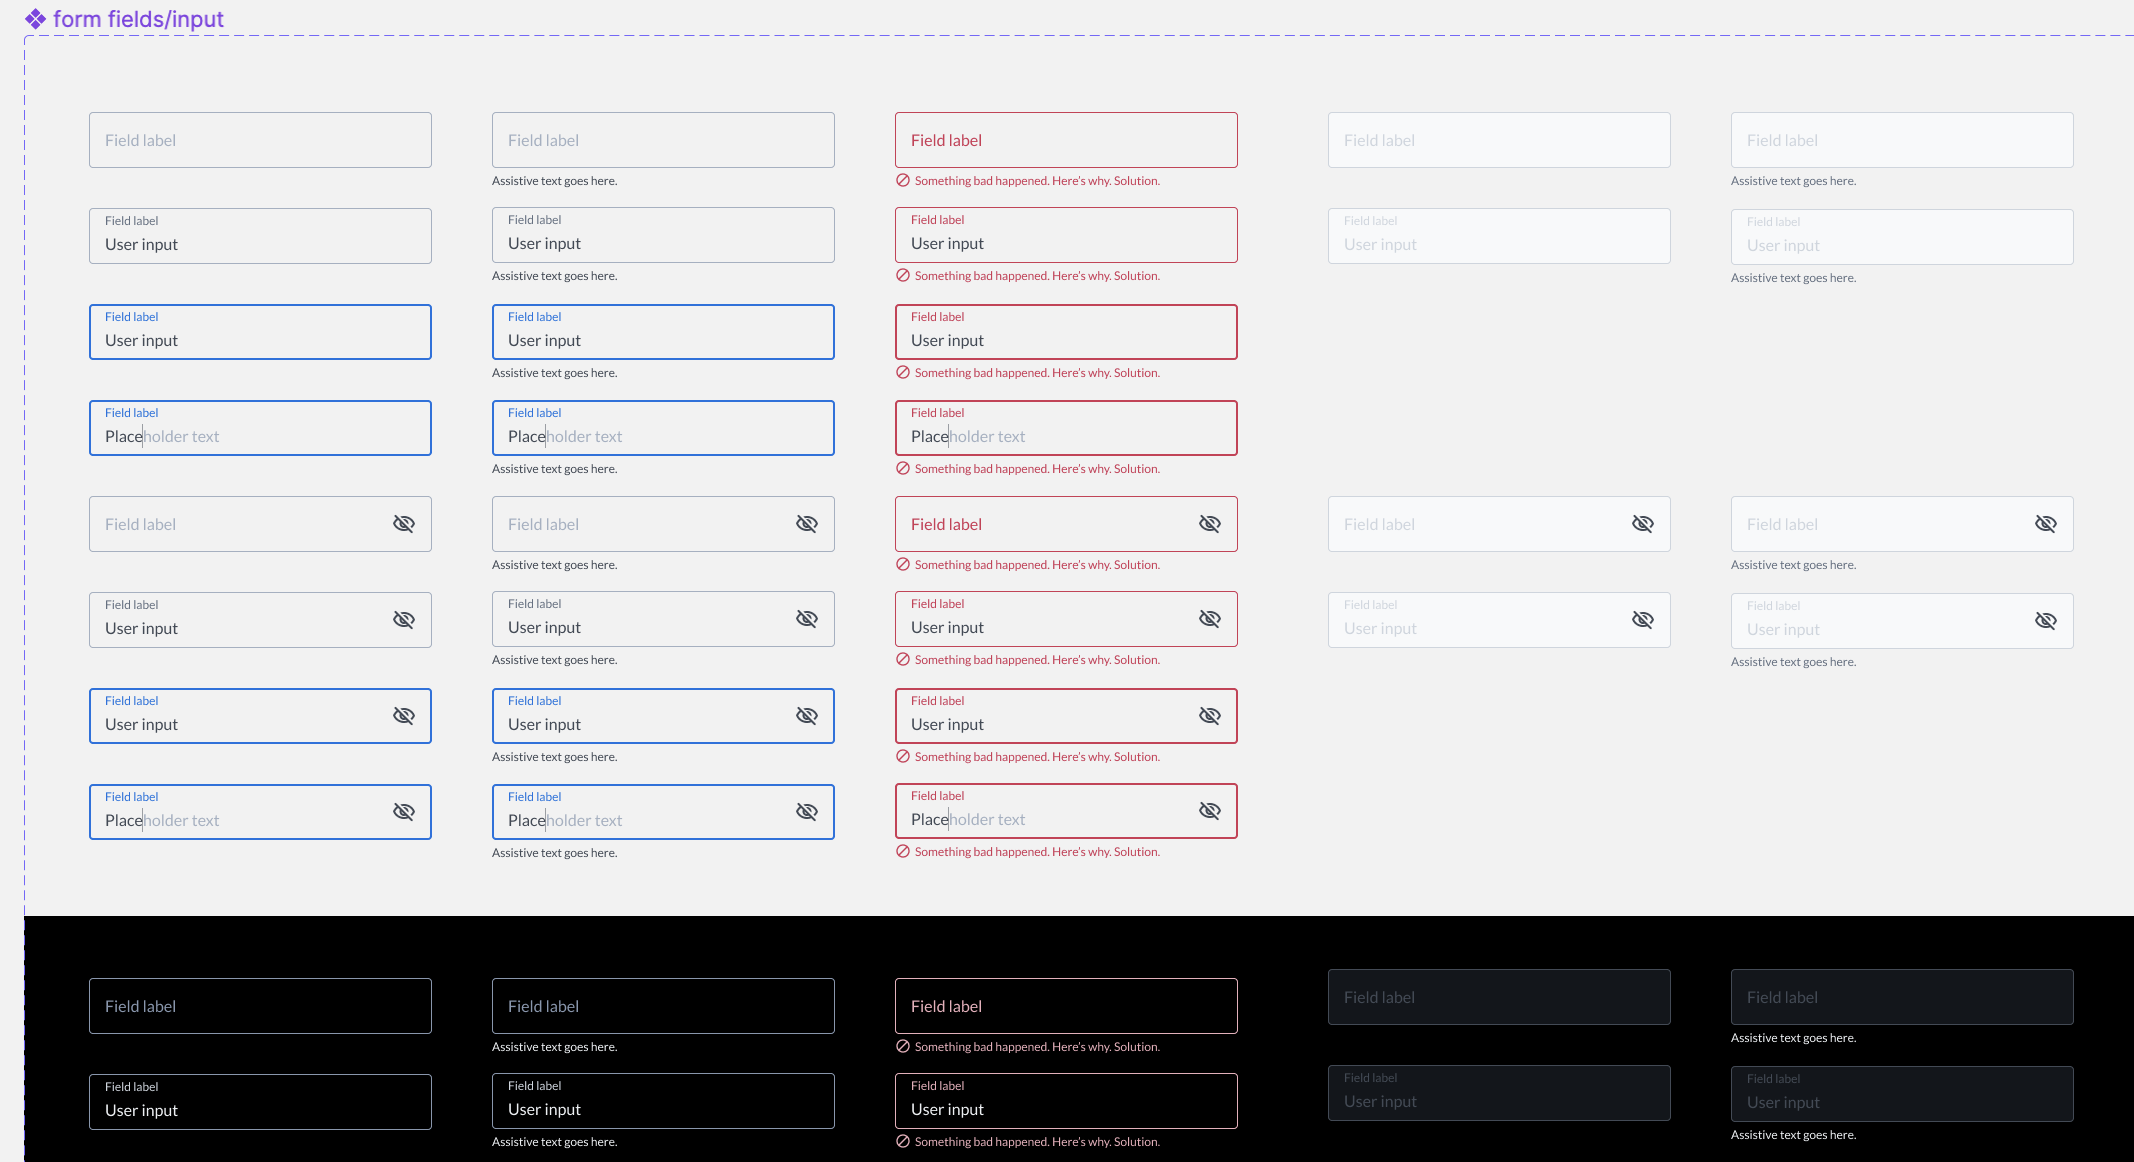This screenshot has width=2134, height=1162.
Task: Click error circle icon under dark empty error field
Action: (x=903, y=1047)
